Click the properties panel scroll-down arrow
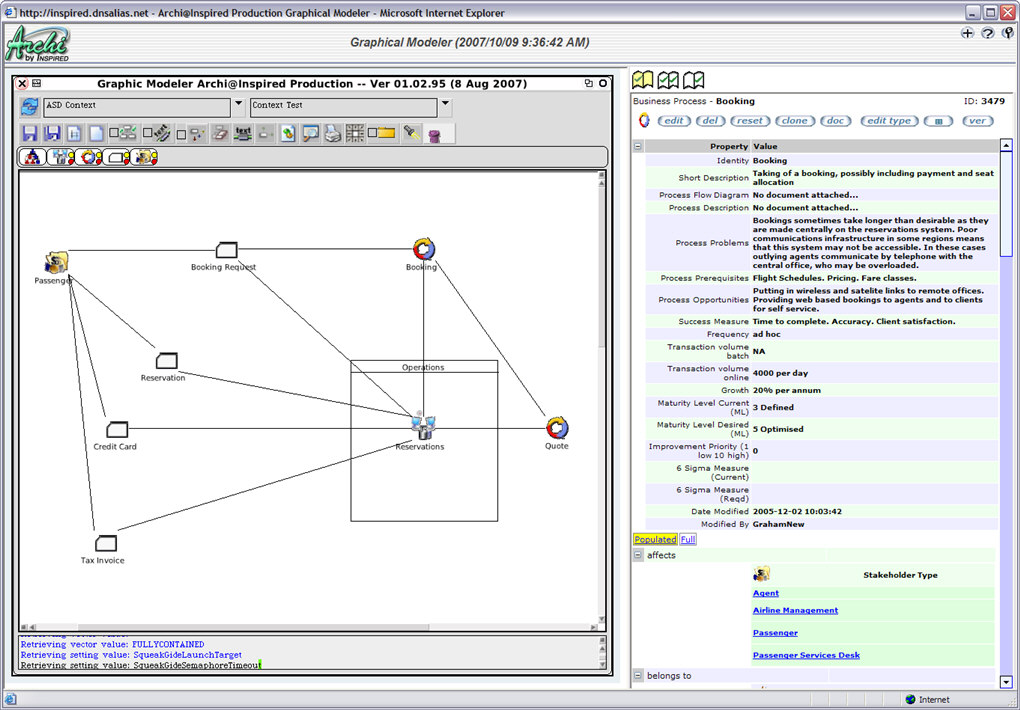1020x710 pixels. coord(1005,681)
